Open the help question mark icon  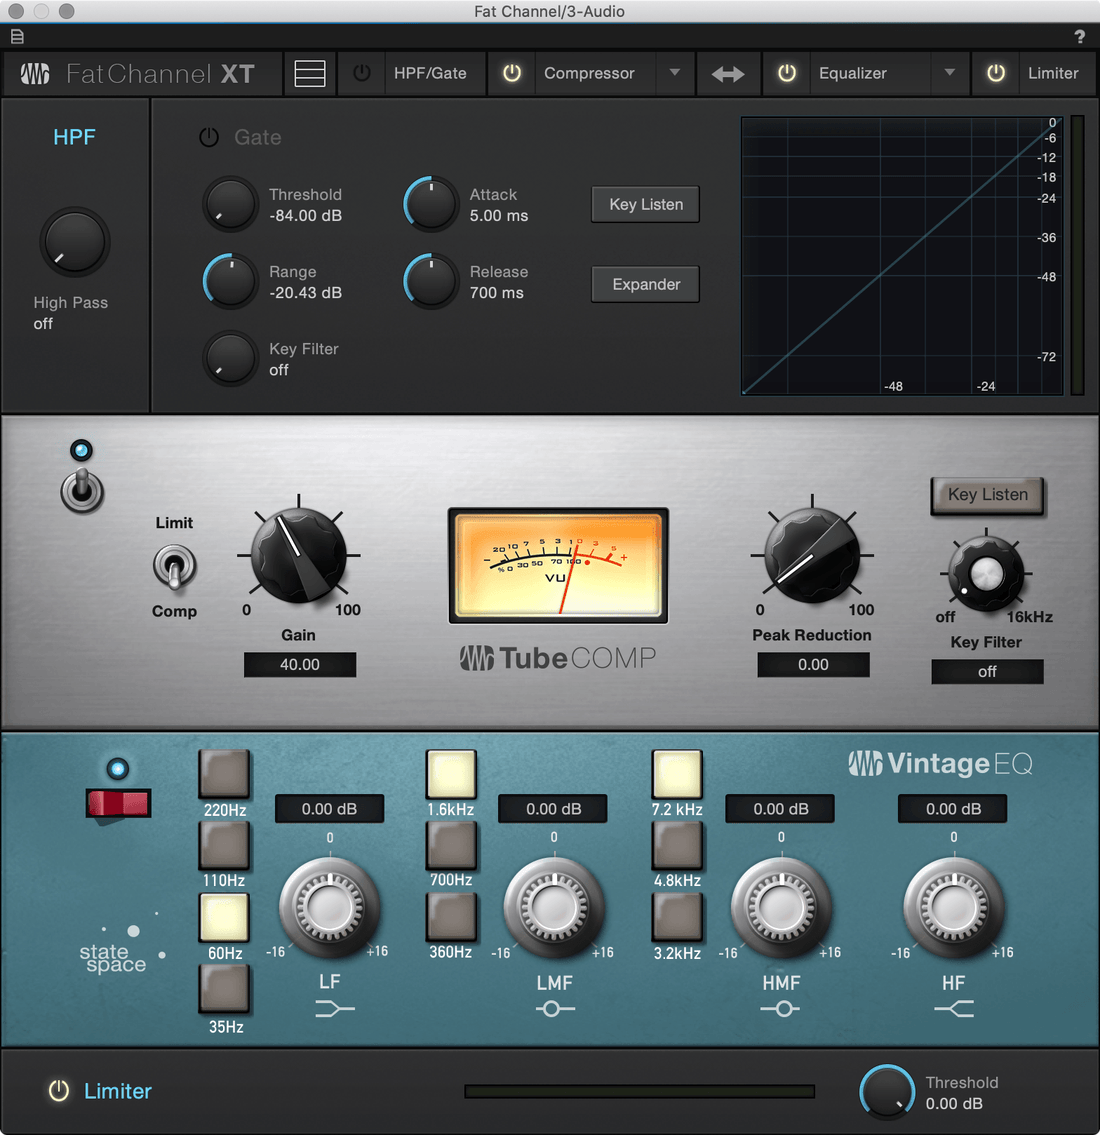[1079, 36]
